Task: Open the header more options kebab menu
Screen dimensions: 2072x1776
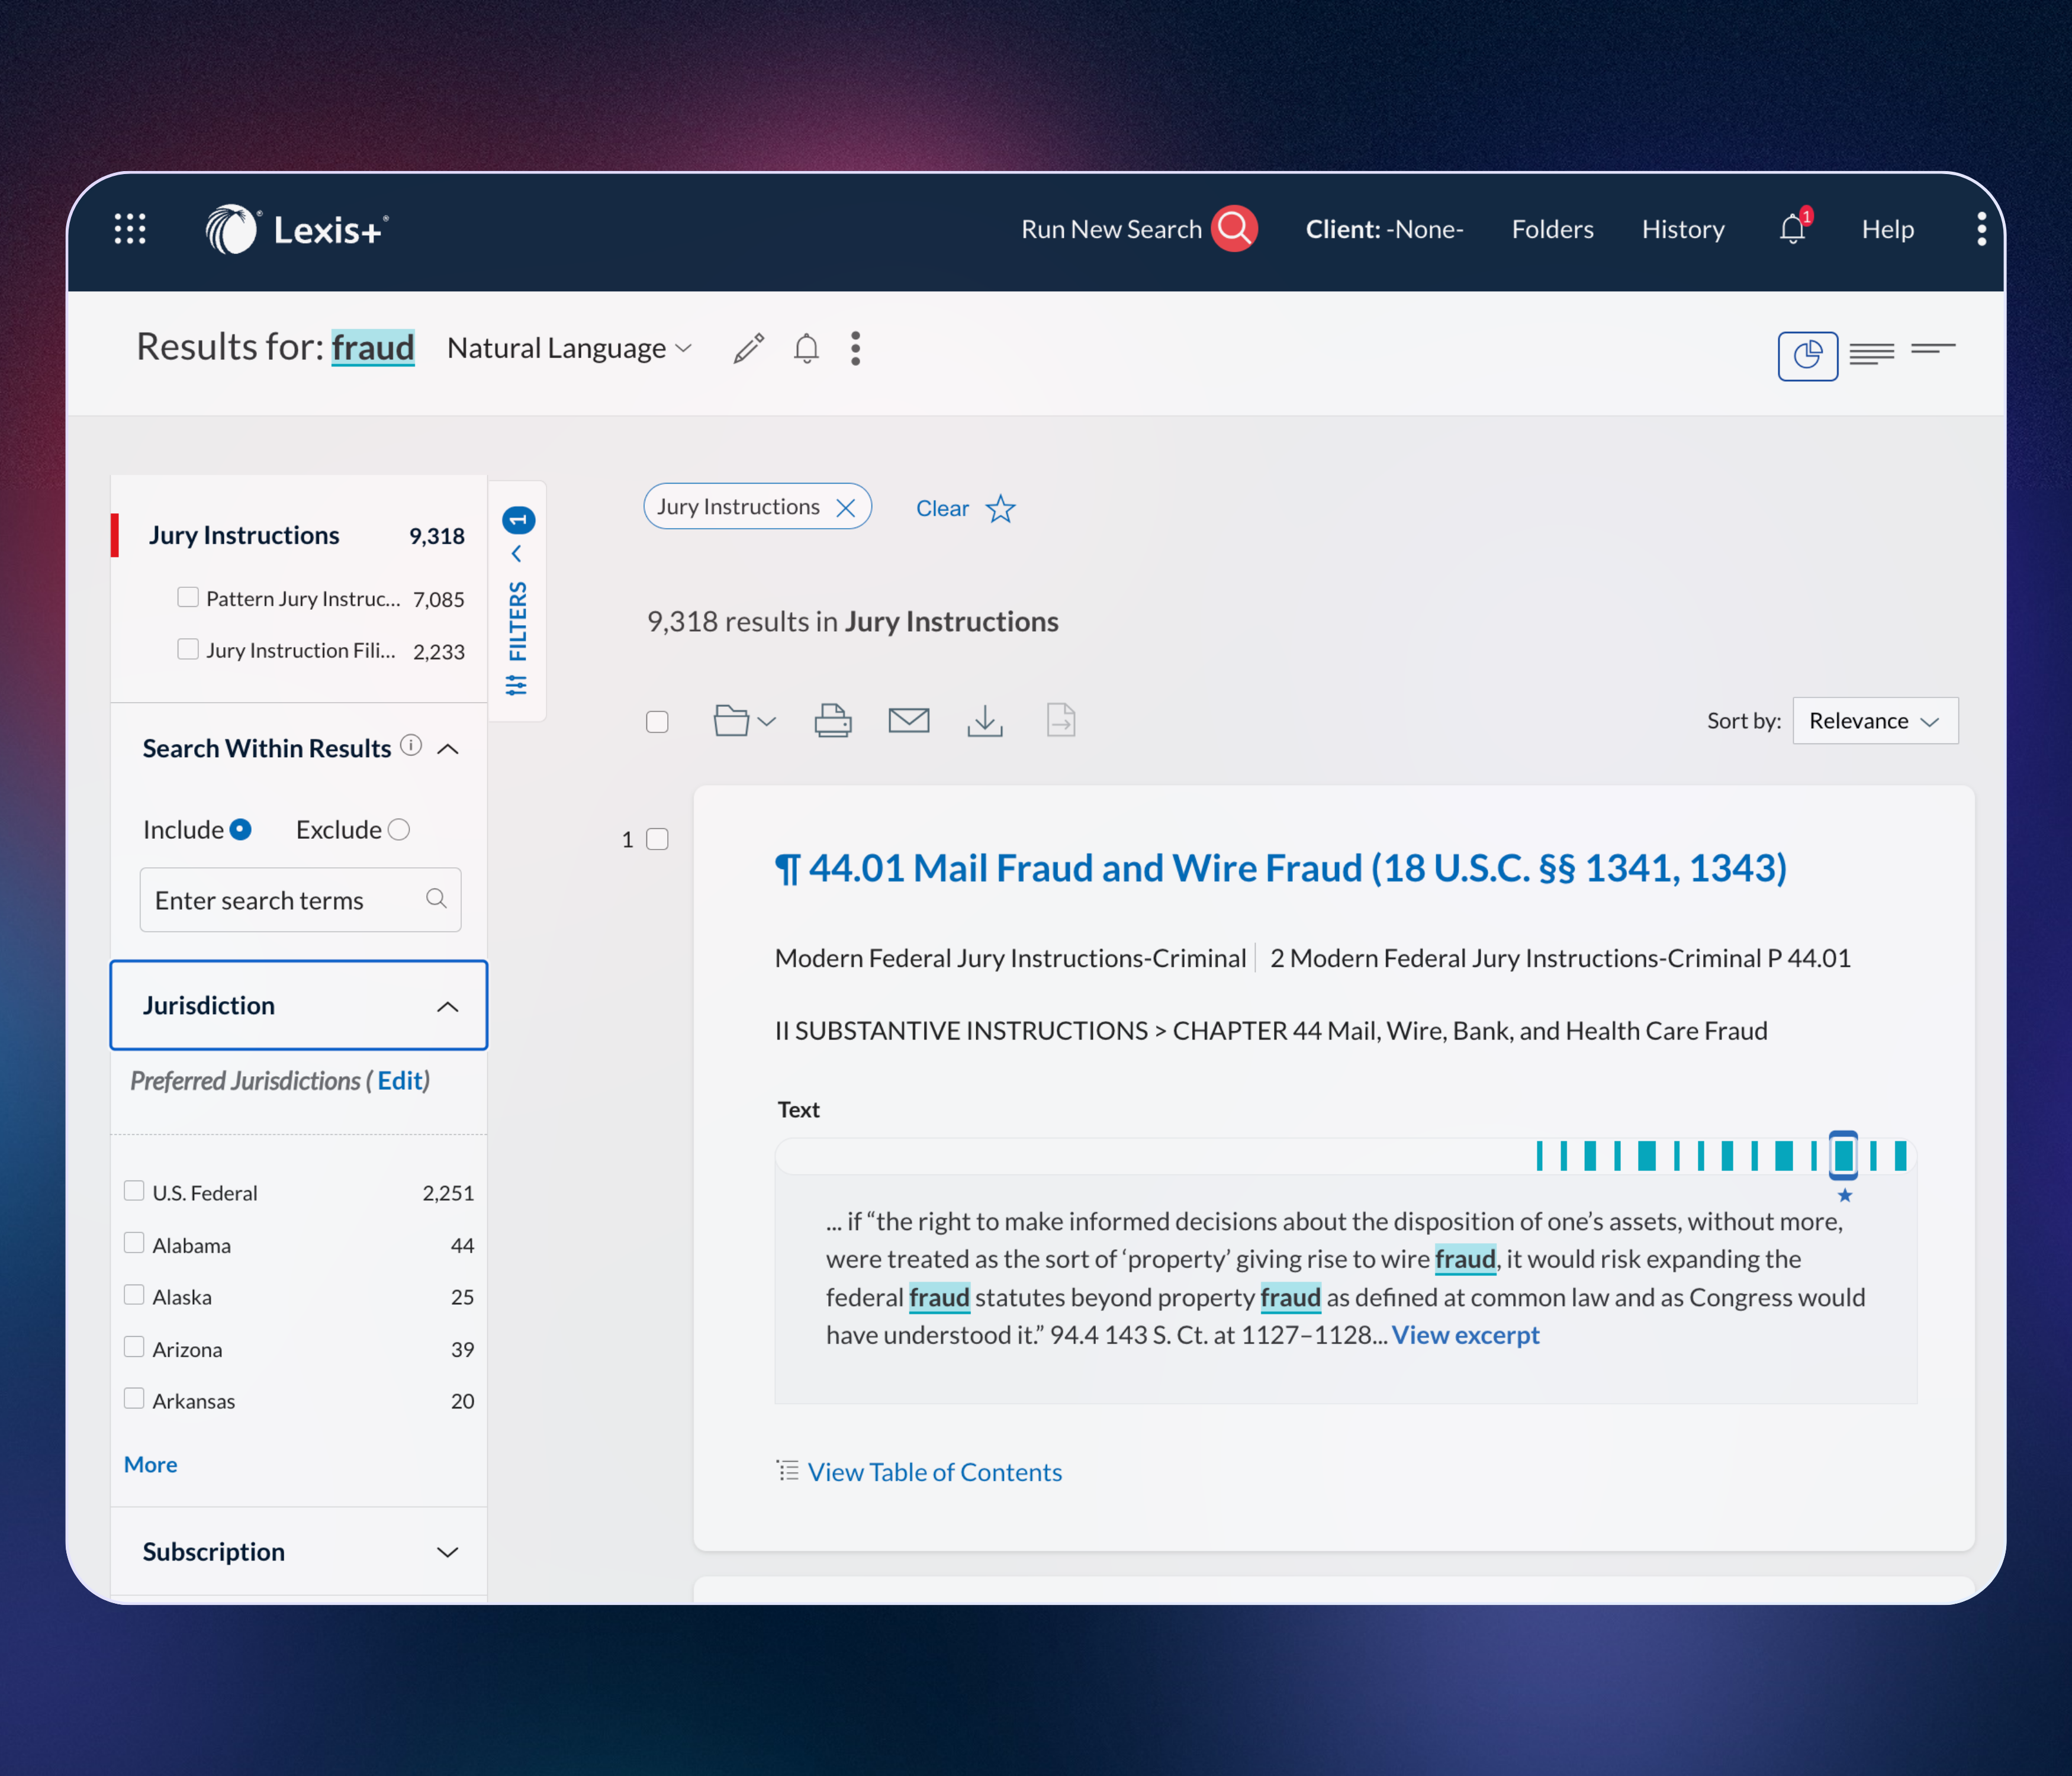Action: tap(1981, 229)
